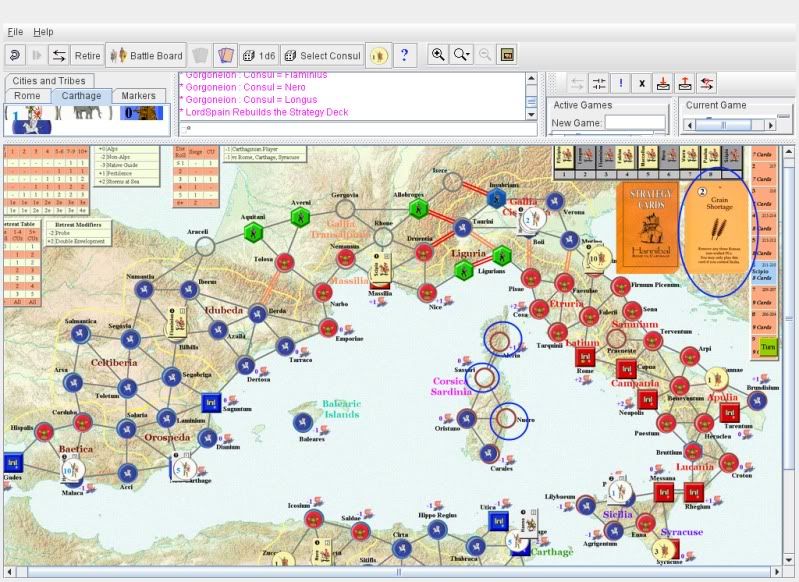Pick the elephant piece in Carthage palette
The height and width of the screenshot is (582, 799).
pos(87,112)
